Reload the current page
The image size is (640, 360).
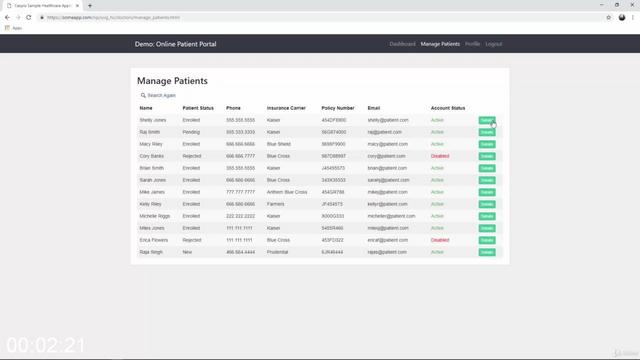[29, 18]
